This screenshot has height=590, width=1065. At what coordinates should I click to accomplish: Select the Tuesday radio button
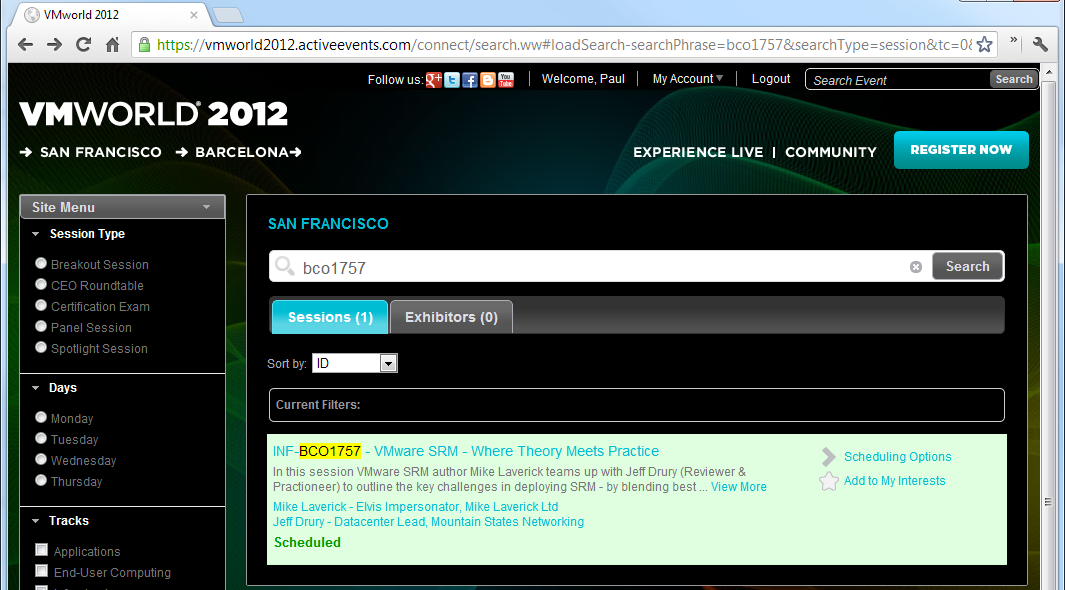click(41, 438)
